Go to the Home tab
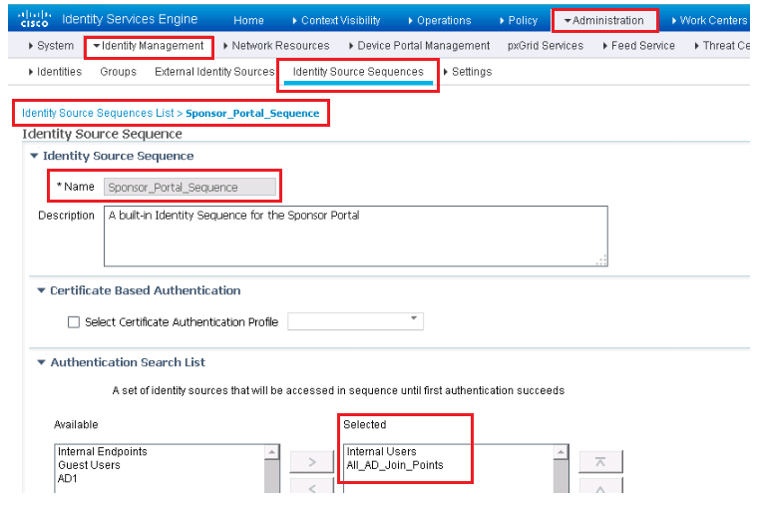The width and height of the screenshot is (759, 512). point(248,20)
